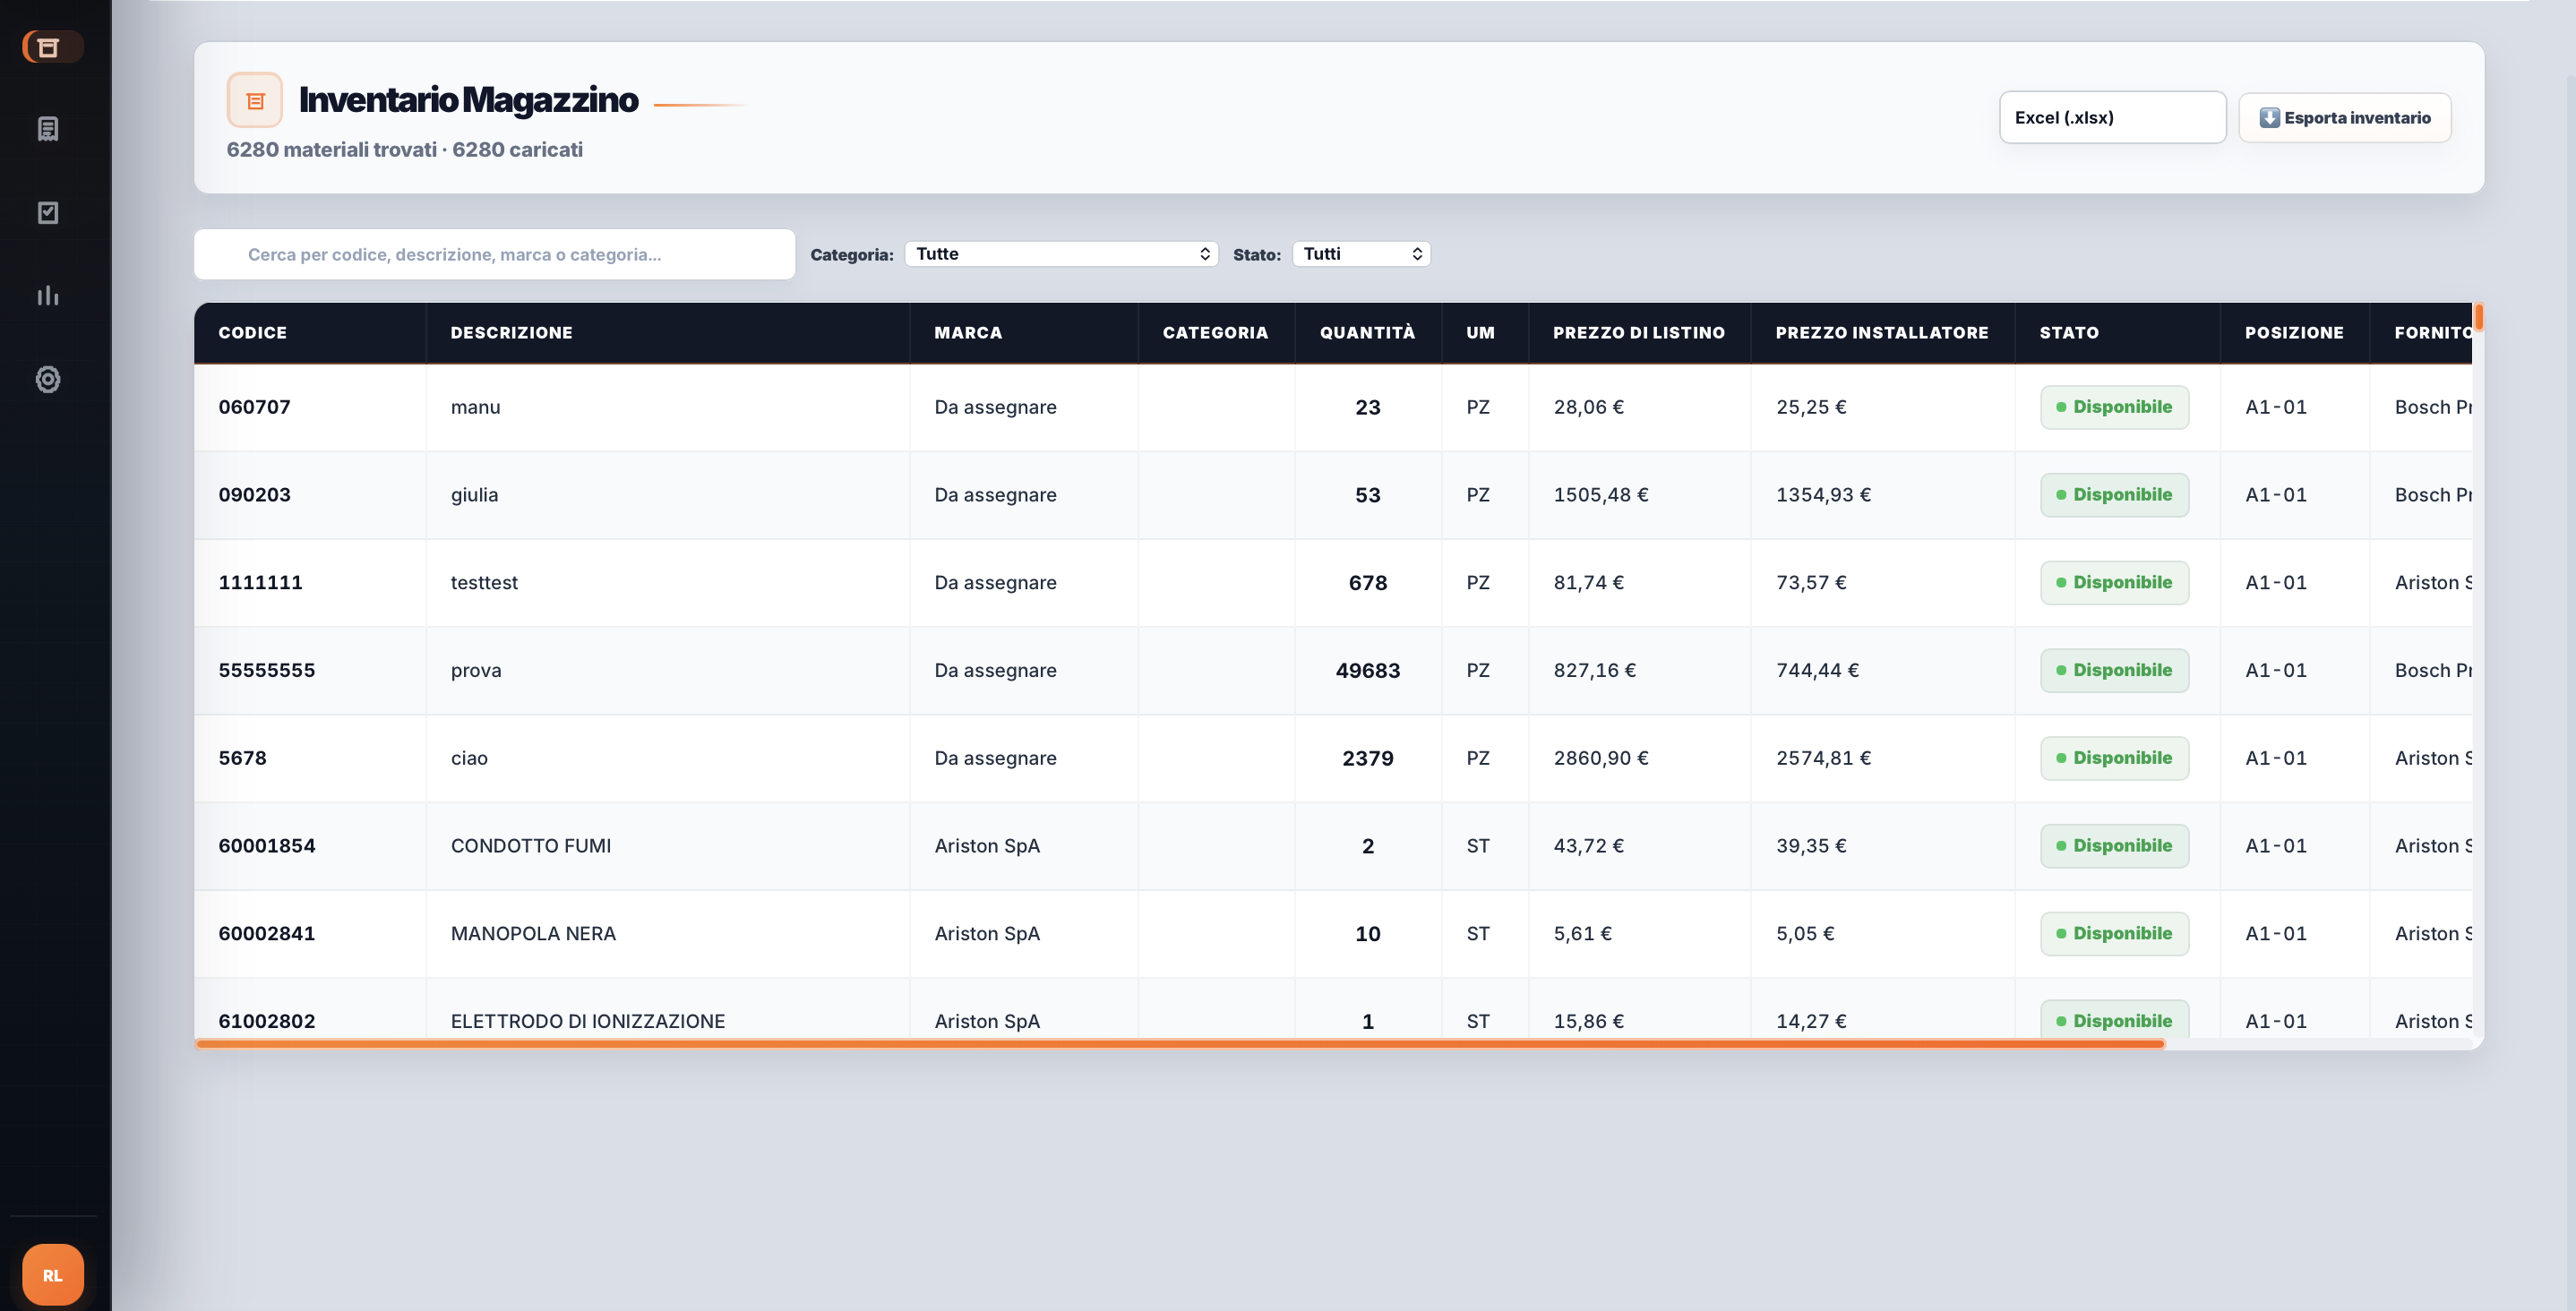Click the description 'manu'
Image resolution: width=2576 pixels, height=1311 pixels.
coord(475,407)
